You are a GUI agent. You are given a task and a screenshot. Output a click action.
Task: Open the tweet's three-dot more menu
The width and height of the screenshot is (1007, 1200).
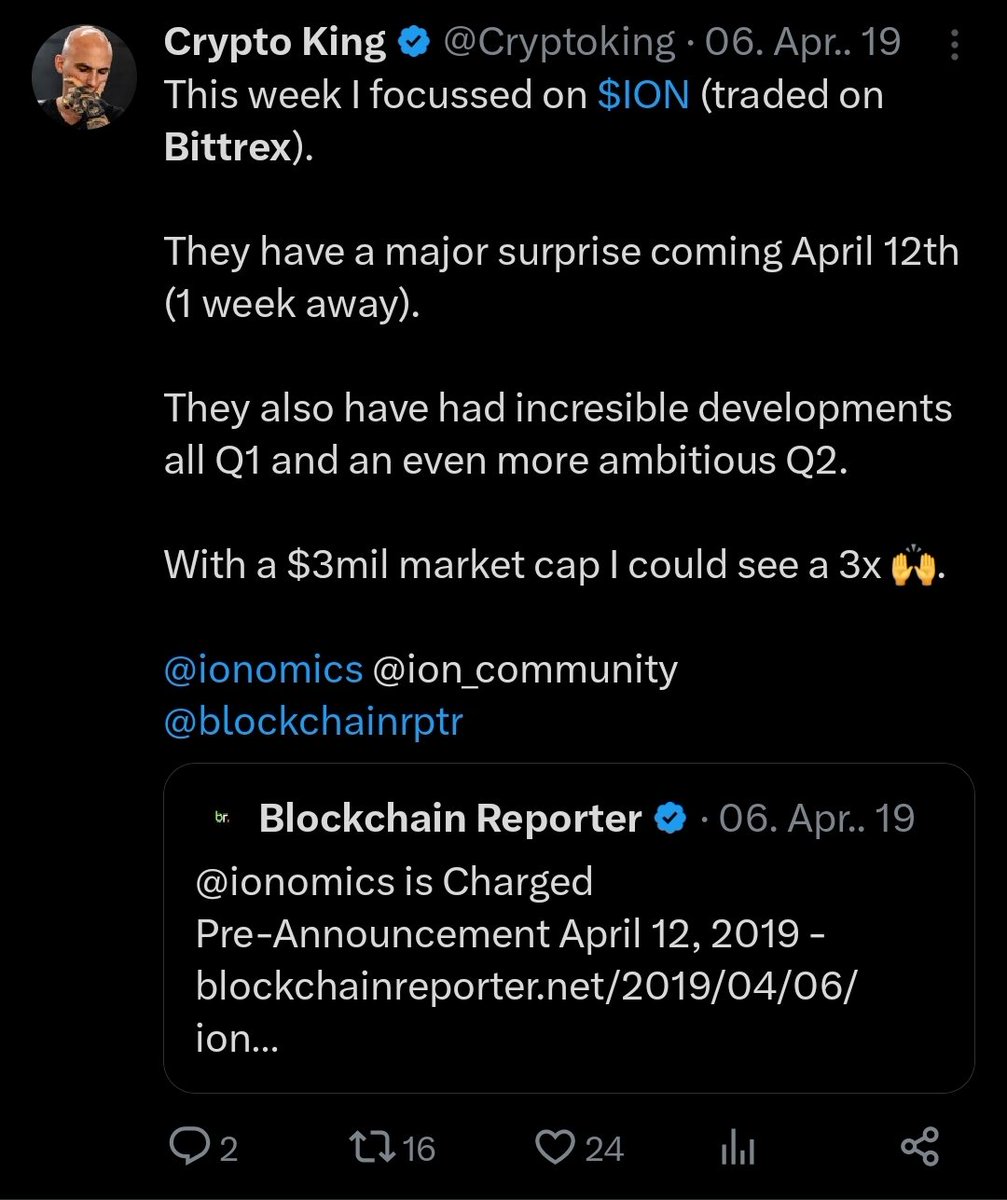[x=955, y=44]
